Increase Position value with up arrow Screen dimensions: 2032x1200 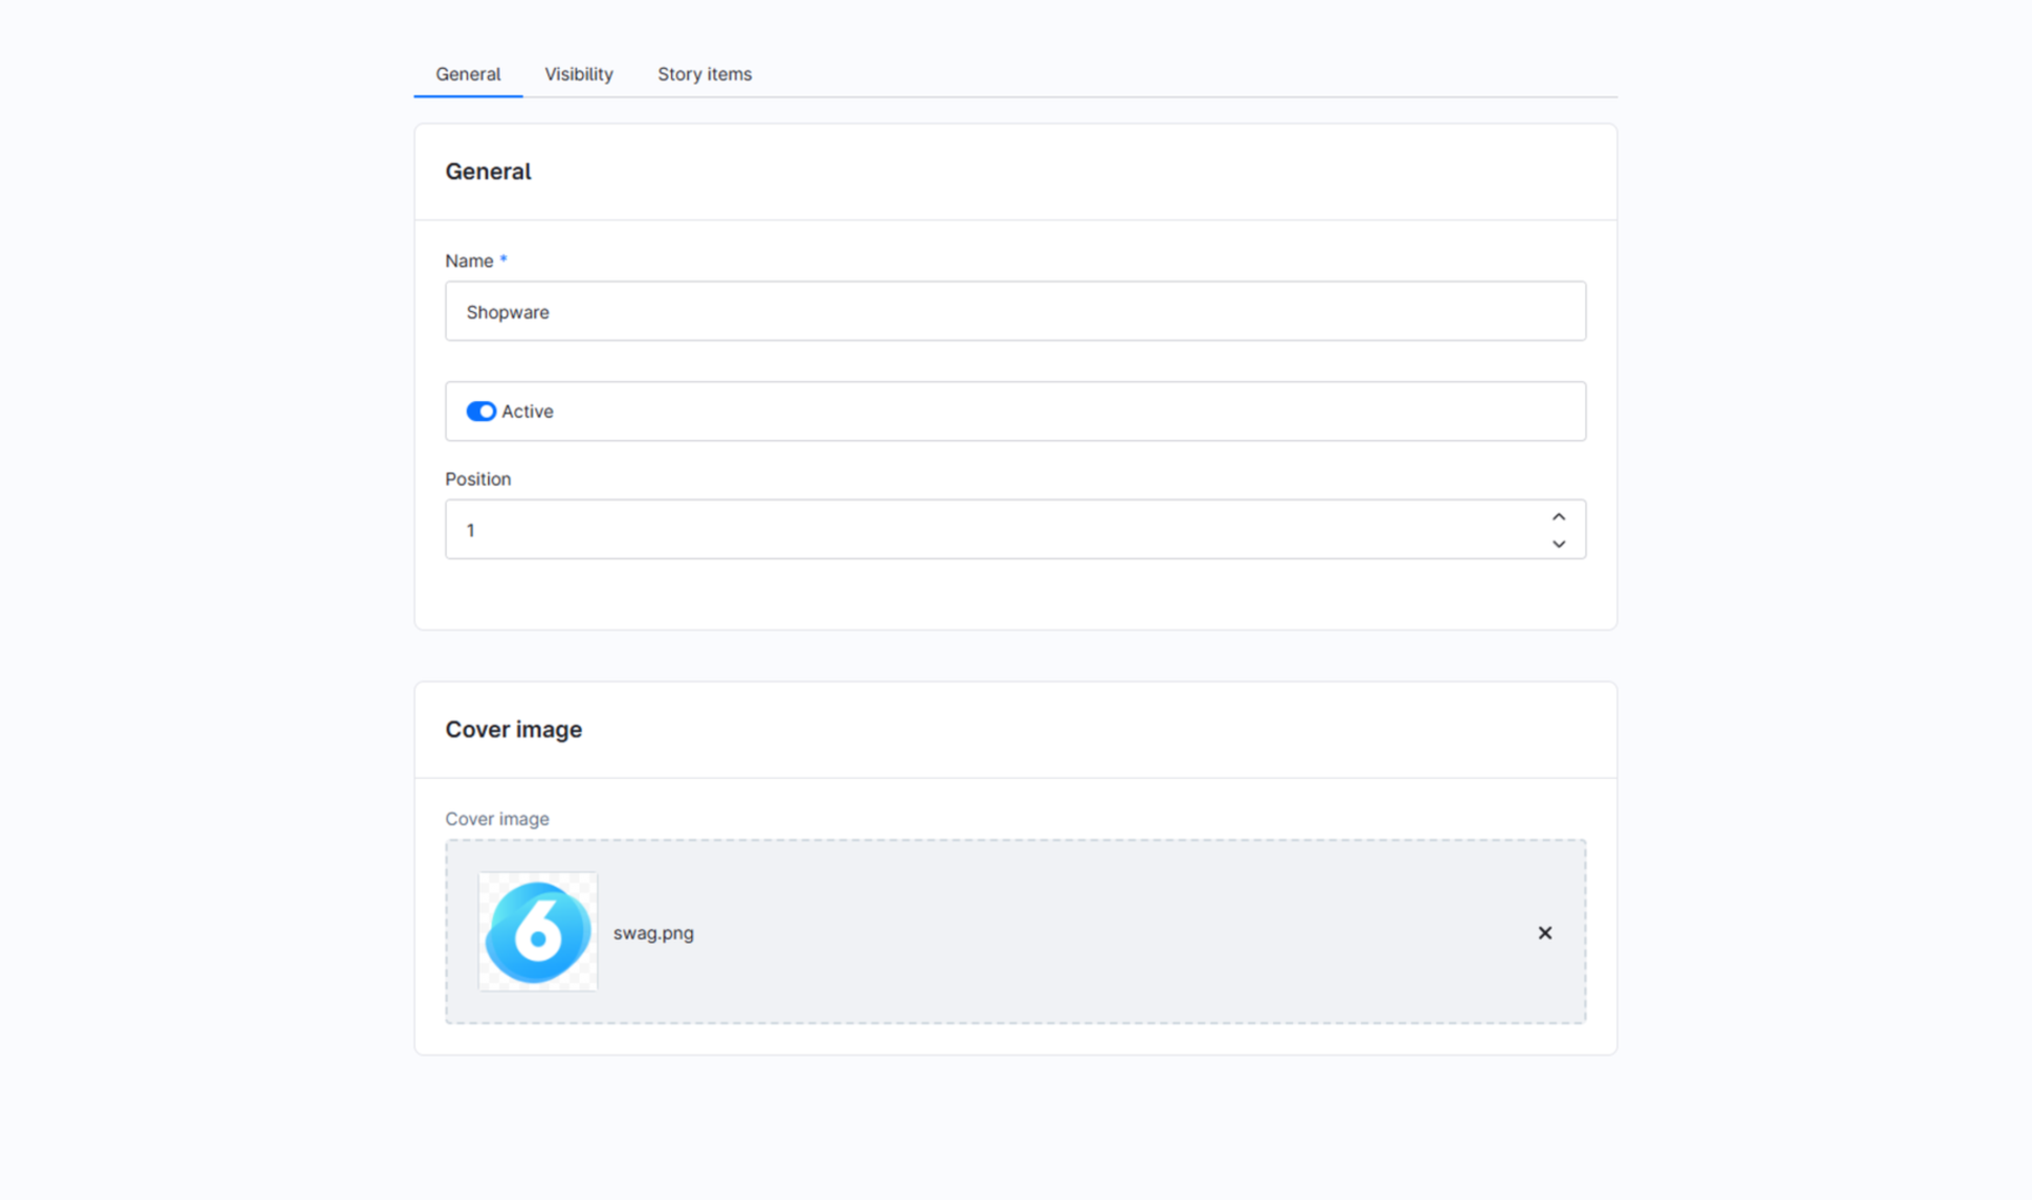tap(1558, 517)
